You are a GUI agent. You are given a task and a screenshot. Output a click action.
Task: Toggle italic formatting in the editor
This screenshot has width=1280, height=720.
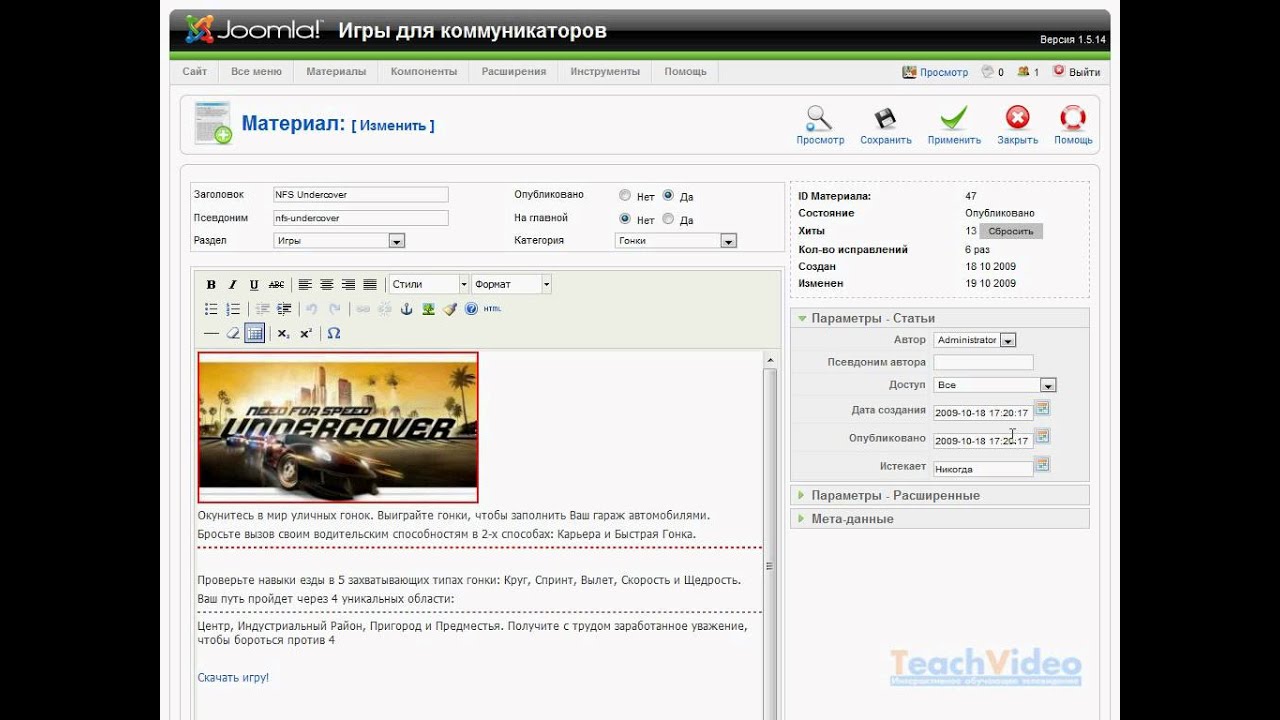[233, 285]
